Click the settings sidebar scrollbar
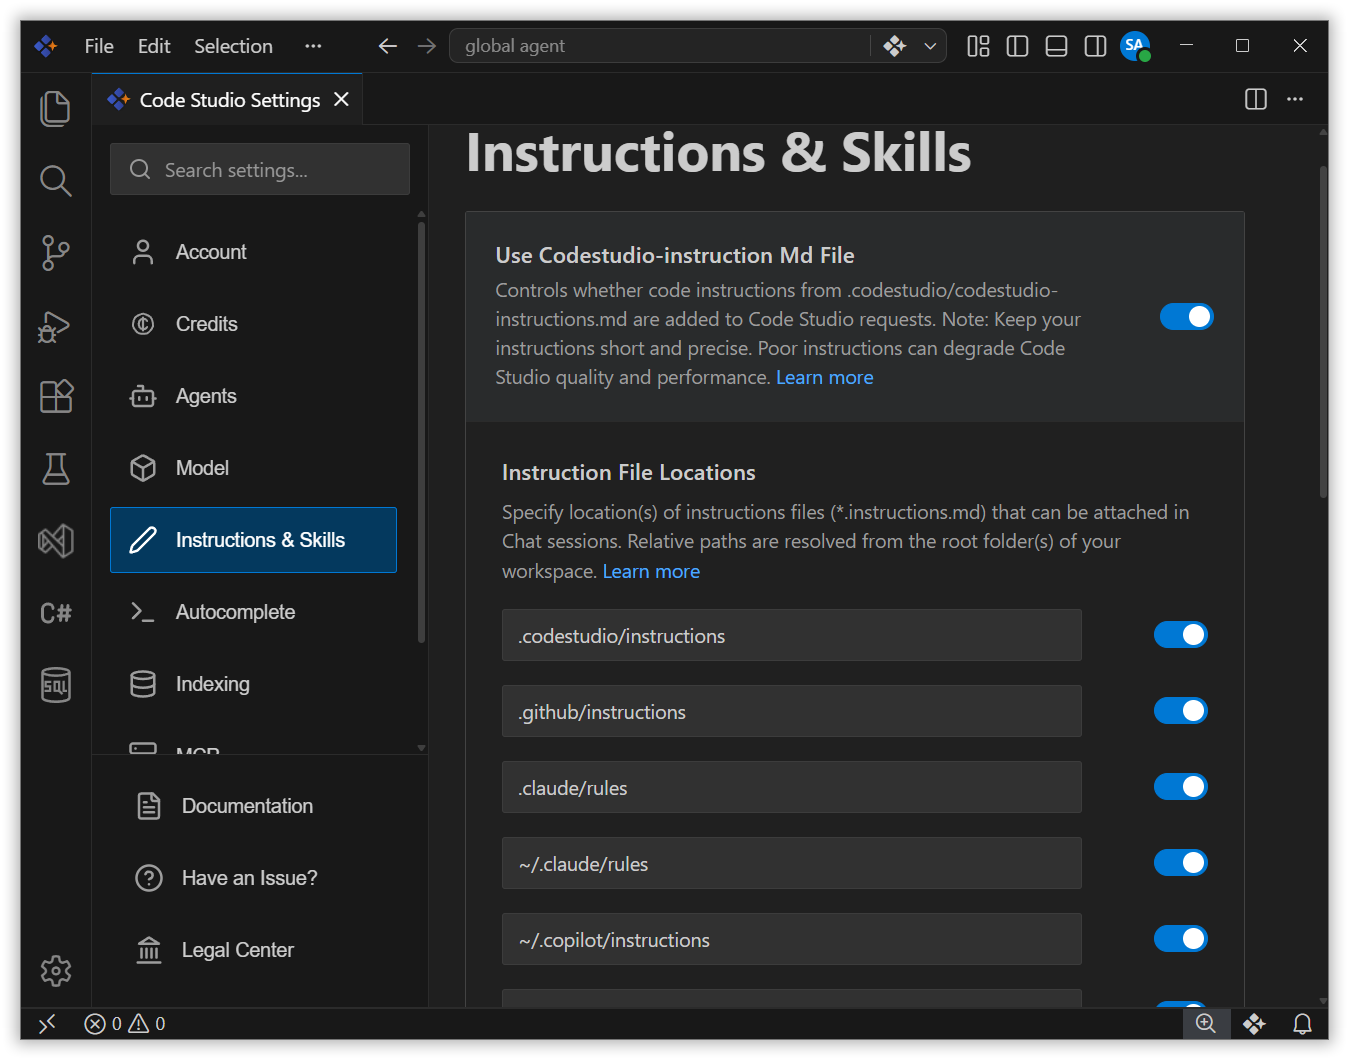The image size is (1349, 1060). coord(421,432)
